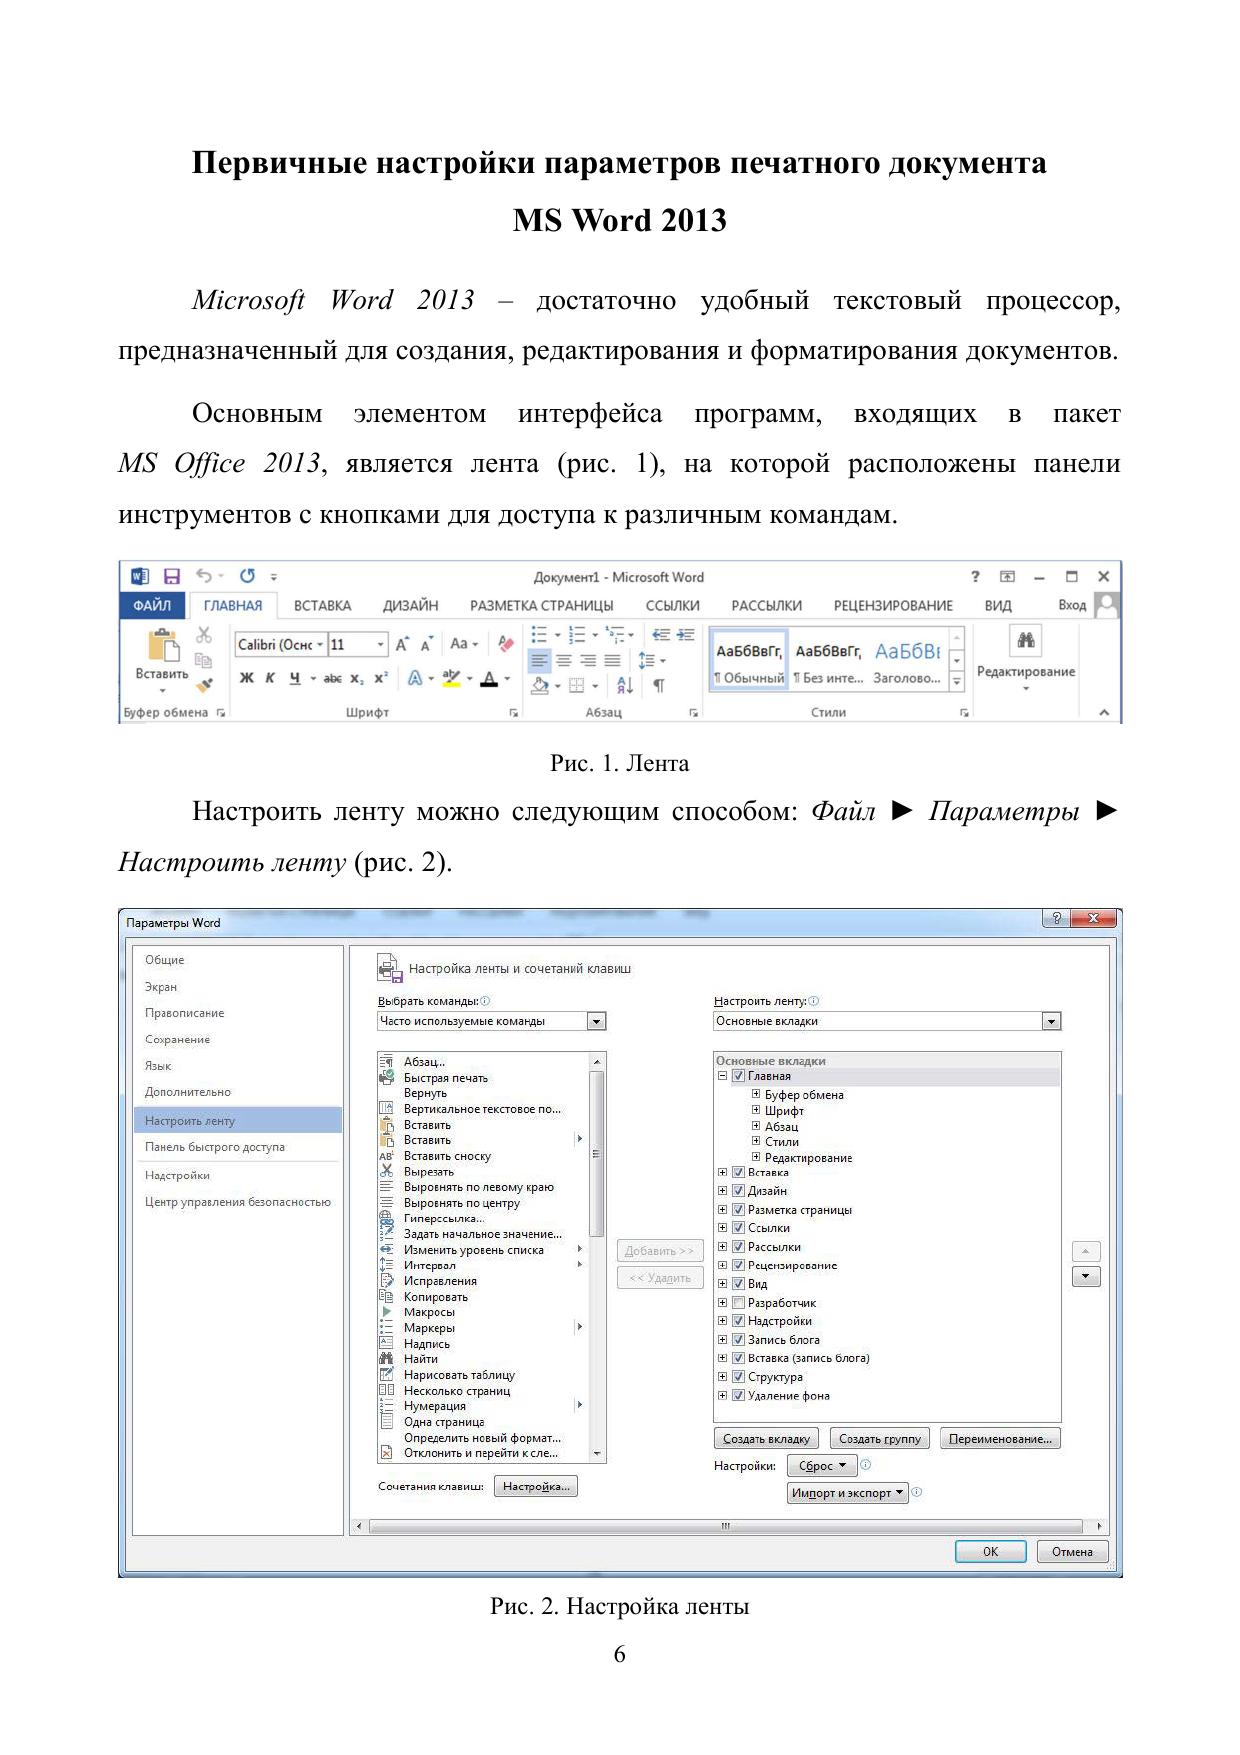Open the Выбрать команды dropdown
Screen dimensions: 1240x1755
click(x=596, y=1021)
